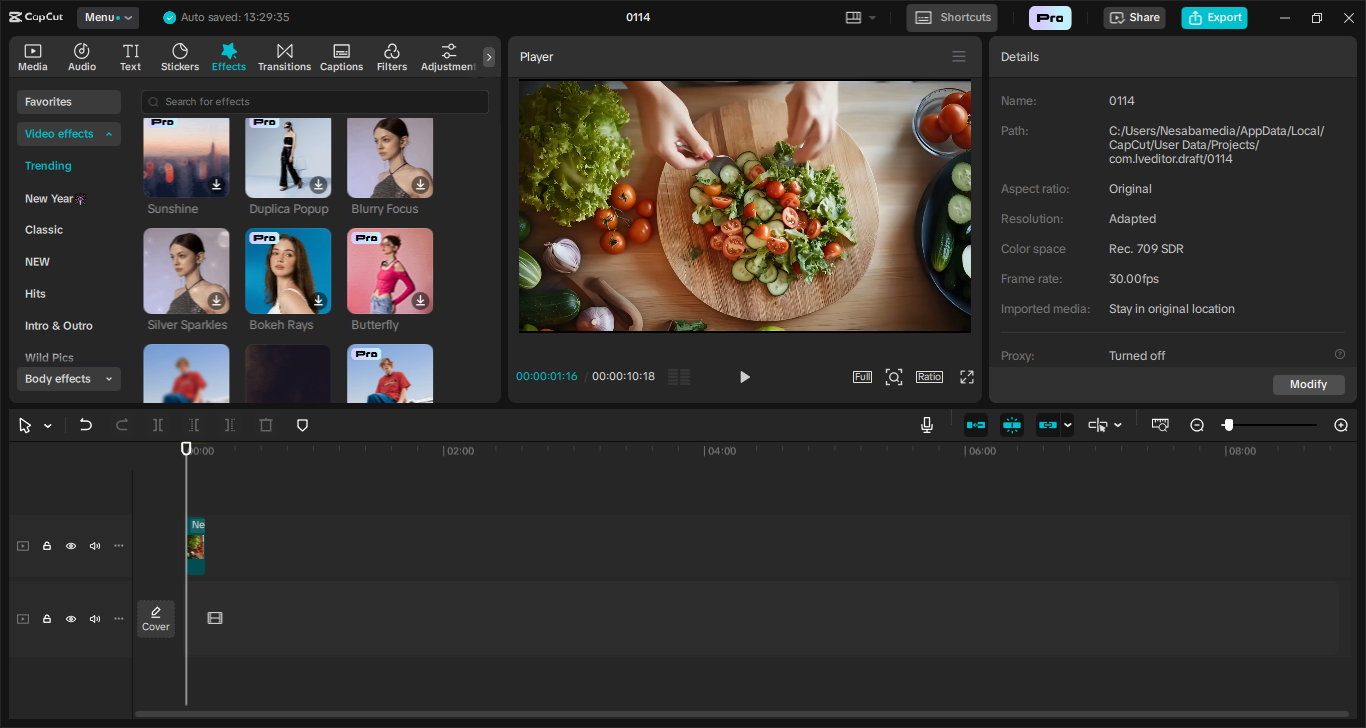Add a marker with the shield icon
The height and width of the screenshot is (728, 1366).
click(x=302, y=425)
